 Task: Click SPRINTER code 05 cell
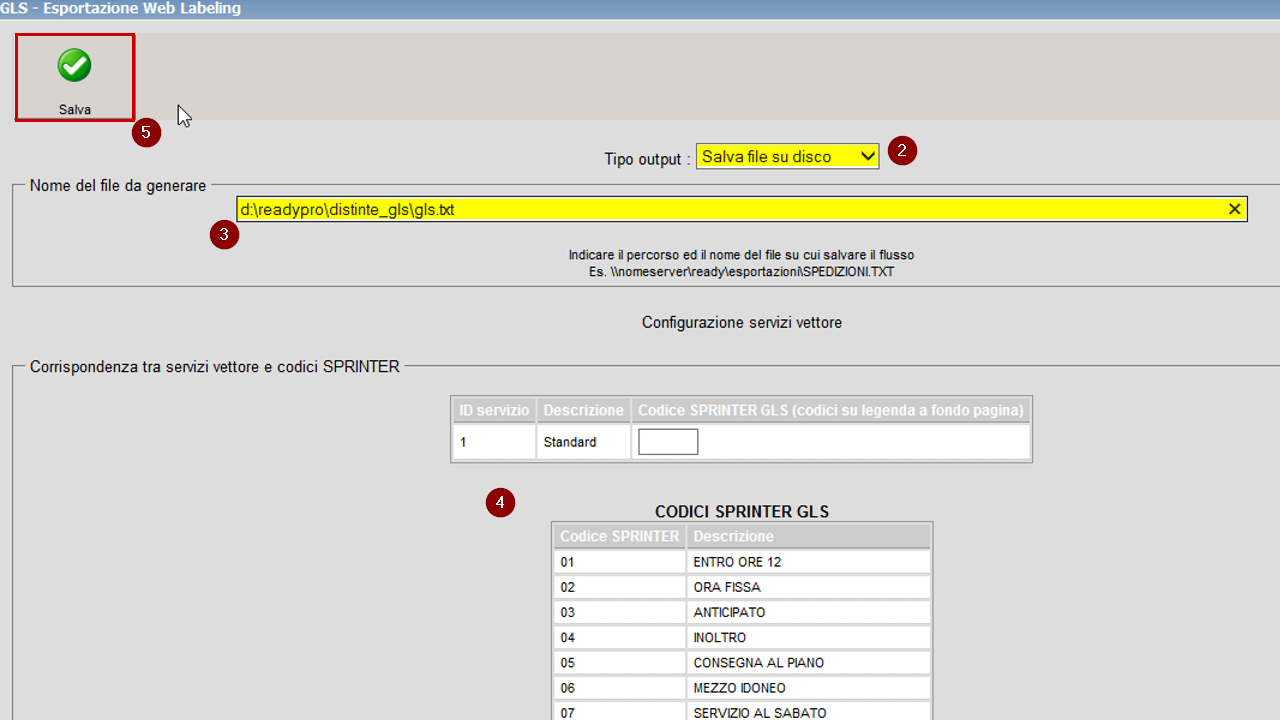point(620,662)
